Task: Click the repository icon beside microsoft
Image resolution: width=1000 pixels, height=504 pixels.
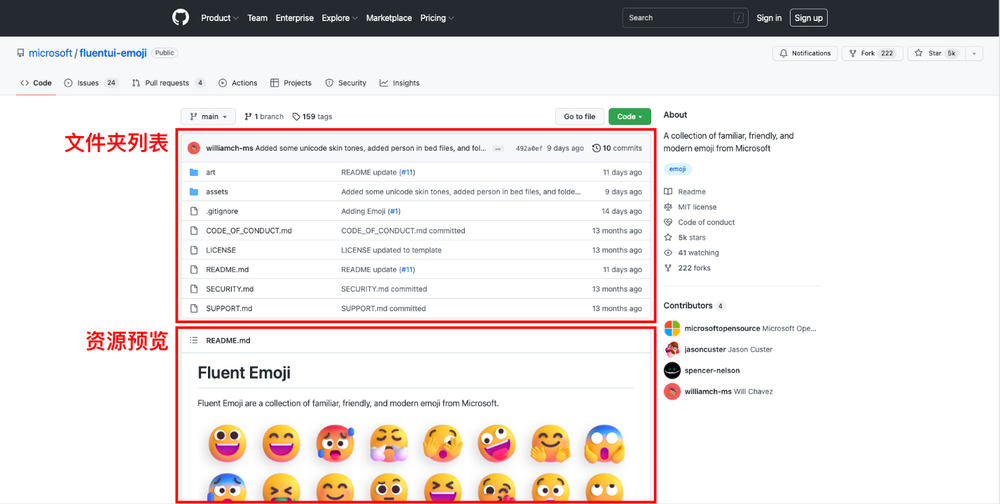Action: click(x=20, y=53)
